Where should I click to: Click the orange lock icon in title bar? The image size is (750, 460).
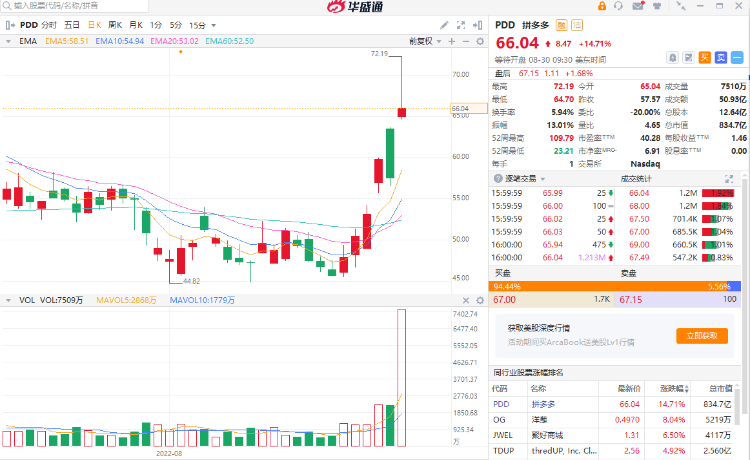pyautogui.click(x=602, y=6)
